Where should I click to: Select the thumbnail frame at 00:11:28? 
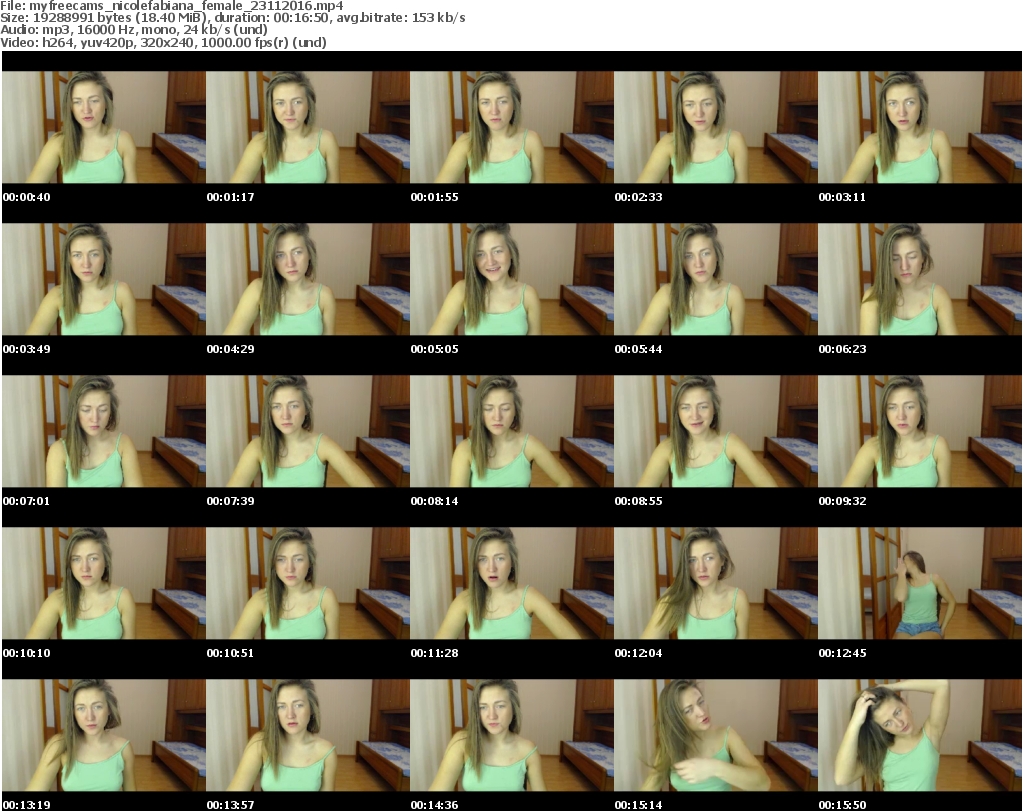[x=512, y=583]
